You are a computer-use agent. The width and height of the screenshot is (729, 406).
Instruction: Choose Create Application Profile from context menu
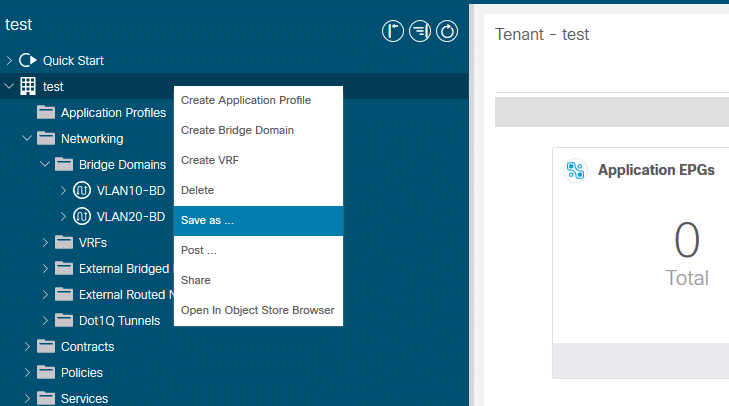point(258,100)
